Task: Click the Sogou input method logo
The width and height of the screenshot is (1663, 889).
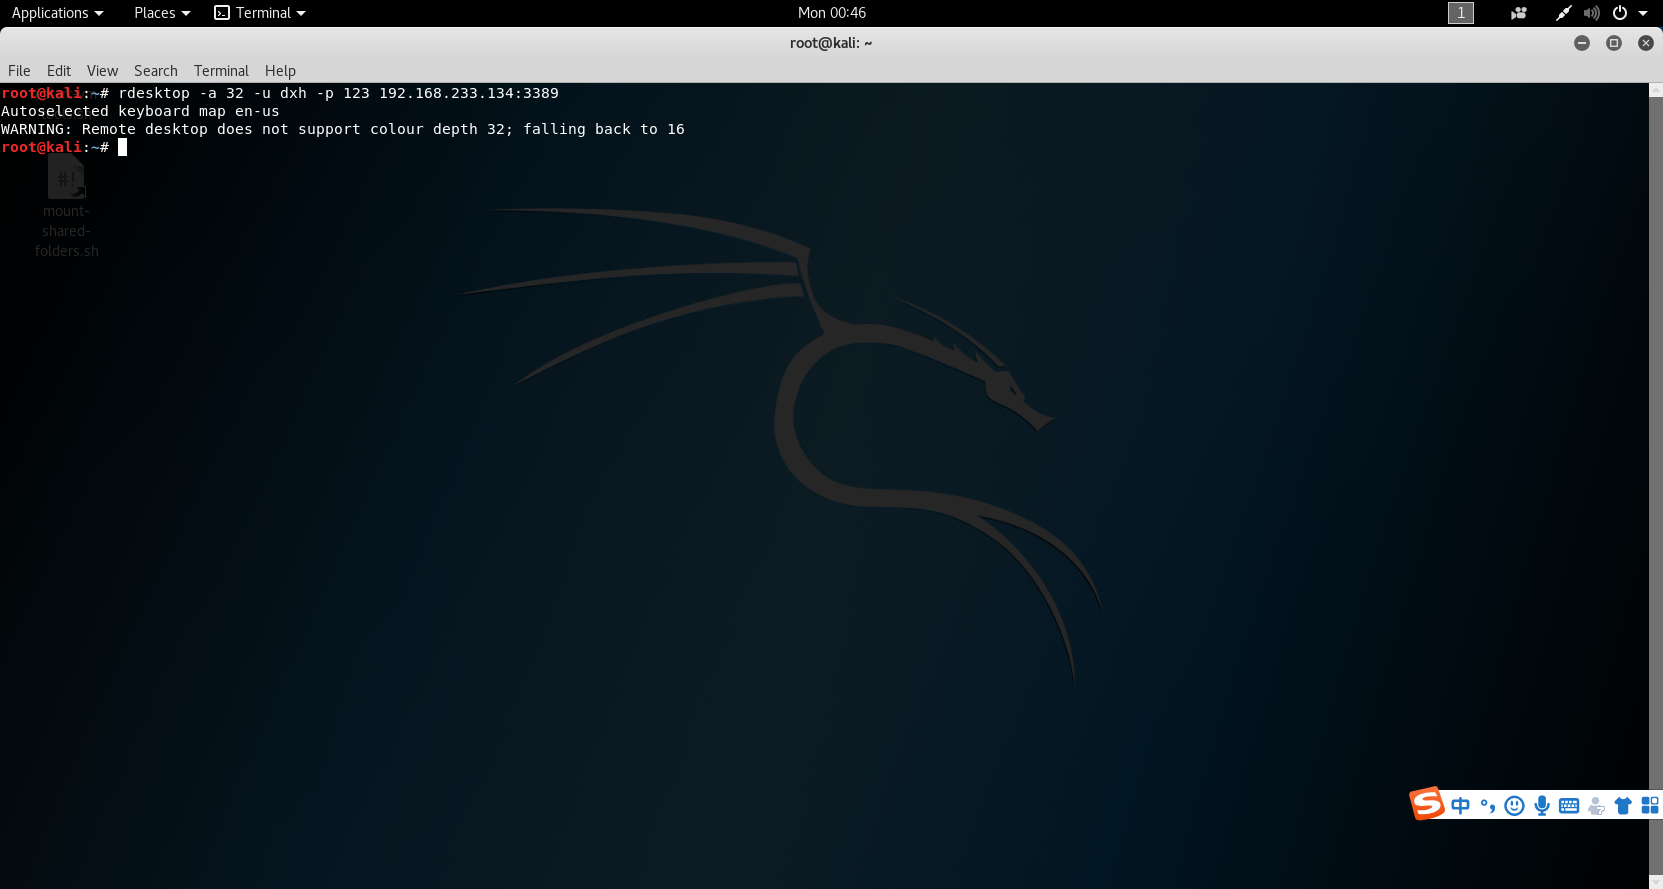Action: pos(1427,804)
